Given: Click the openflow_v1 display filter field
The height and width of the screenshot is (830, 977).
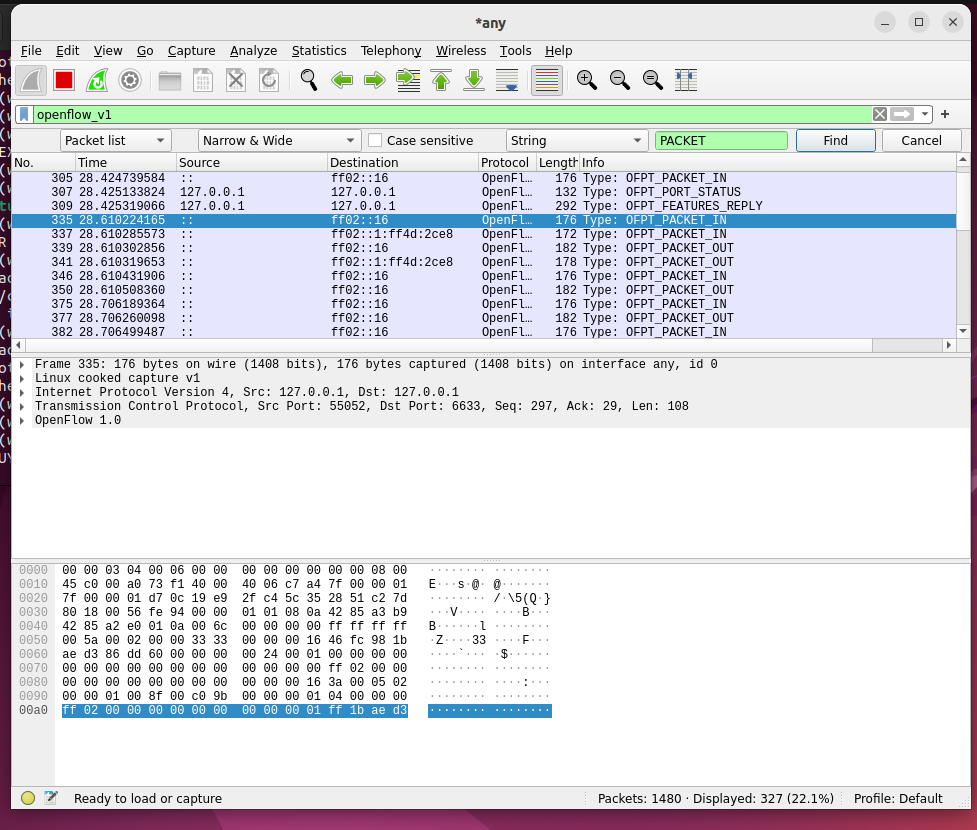Looking at the screenshot, I should click(453, 115).
